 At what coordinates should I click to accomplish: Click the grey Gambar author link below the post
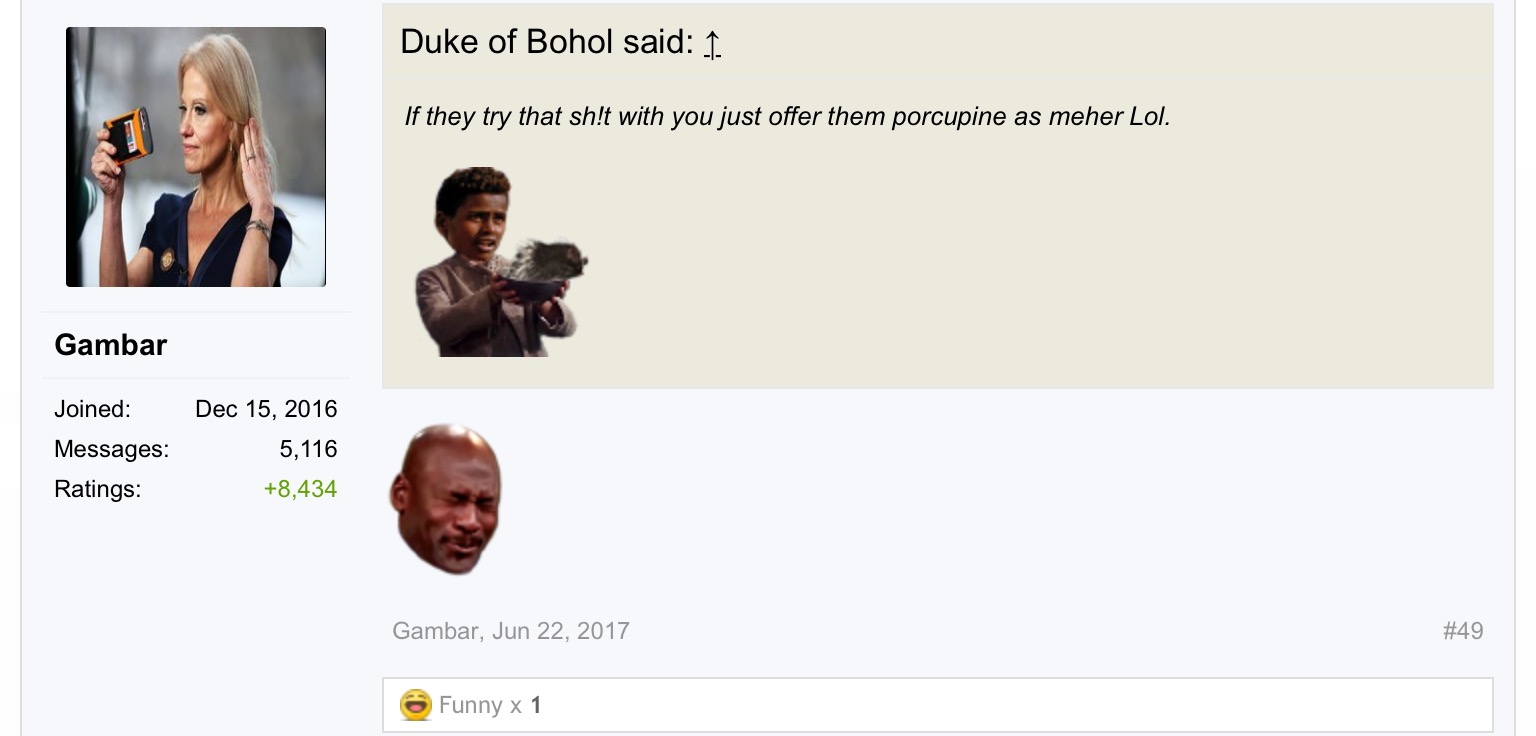pyautogui.click(x=436, y=631)
